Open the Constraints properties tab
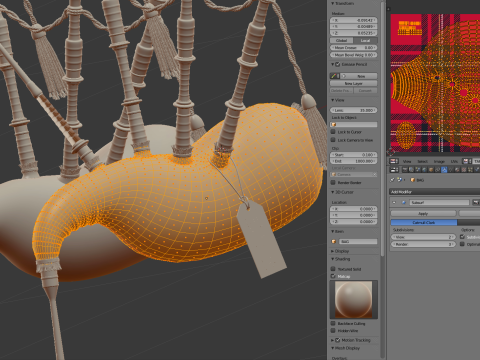 [438, 170]
